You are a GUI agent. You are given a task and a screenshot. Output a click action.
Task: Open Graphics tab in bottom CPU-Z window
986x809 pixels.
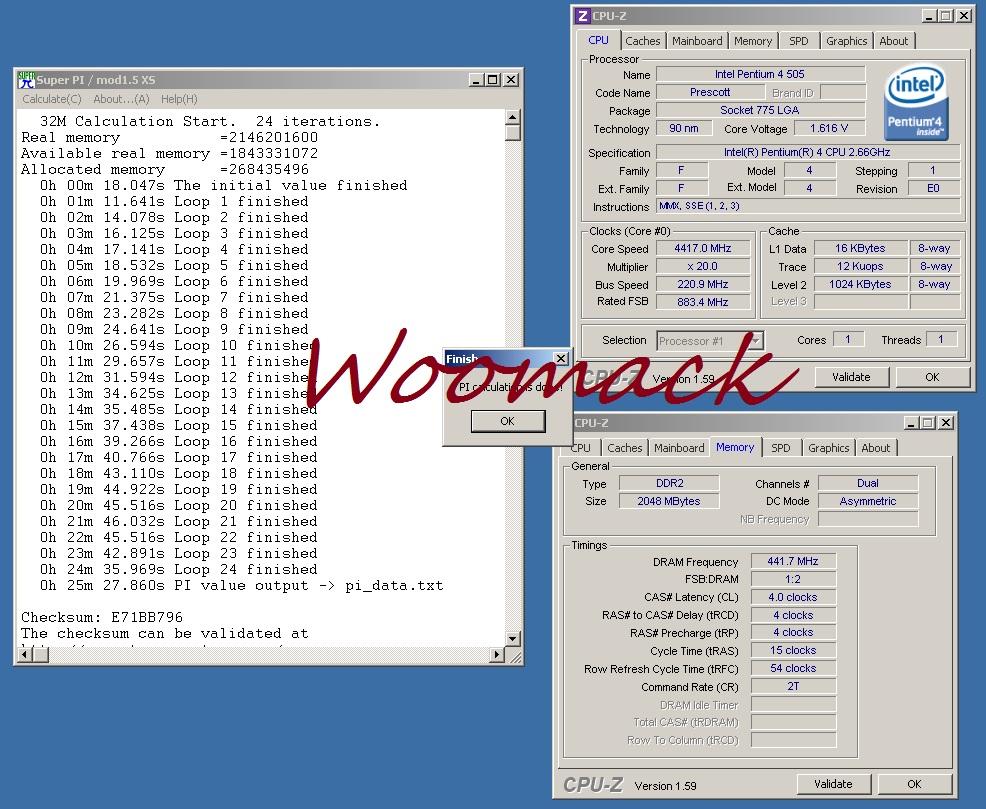coord(828,448)
